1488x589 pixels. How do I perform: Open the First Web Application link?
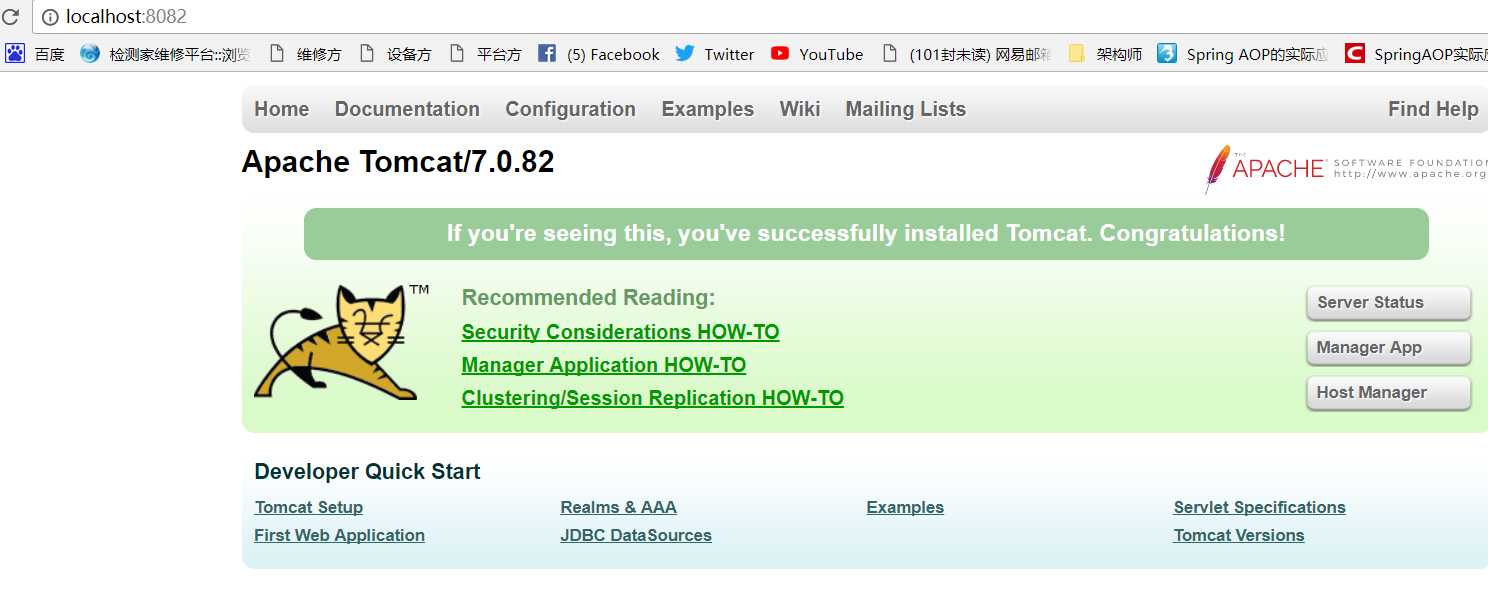click(x=340, y=535)
